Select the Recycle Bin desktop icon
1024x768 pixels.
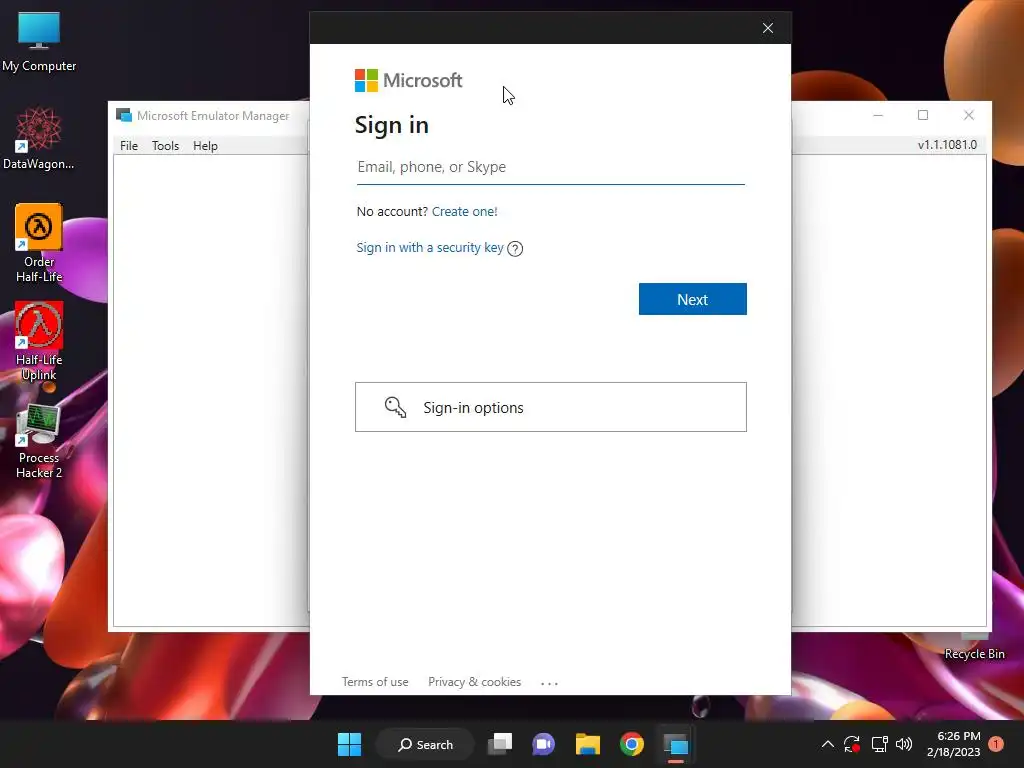[974, 648]
